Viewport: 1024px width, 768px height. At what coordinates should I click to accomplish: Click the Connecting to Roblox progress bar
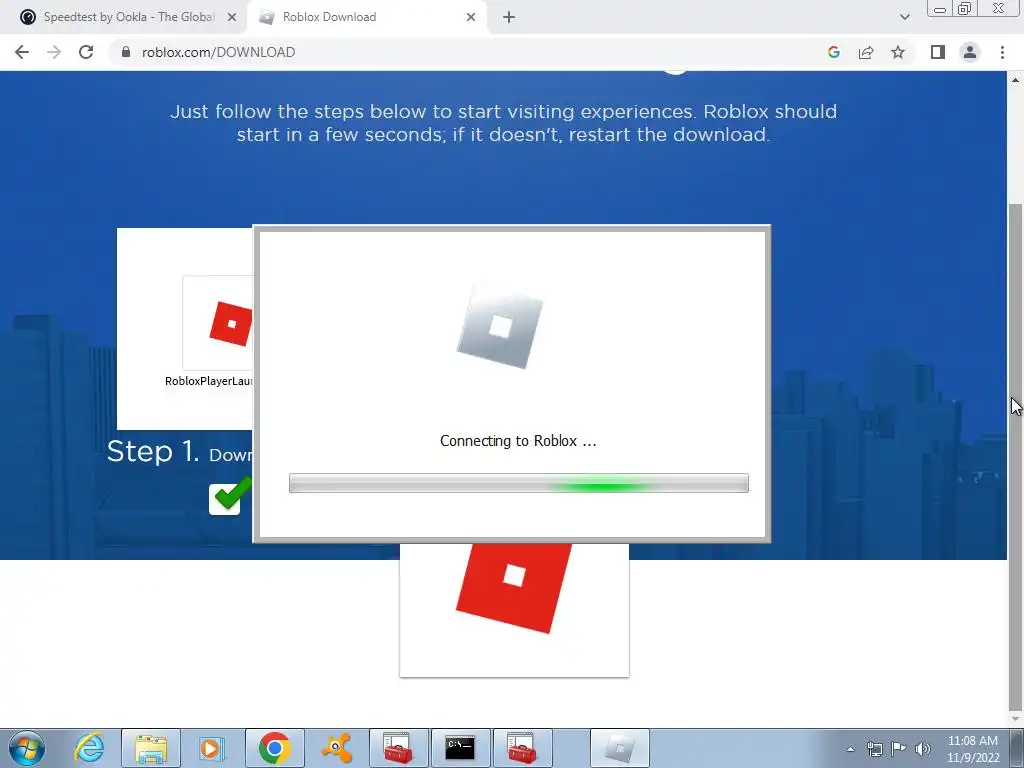pos(519,483)
